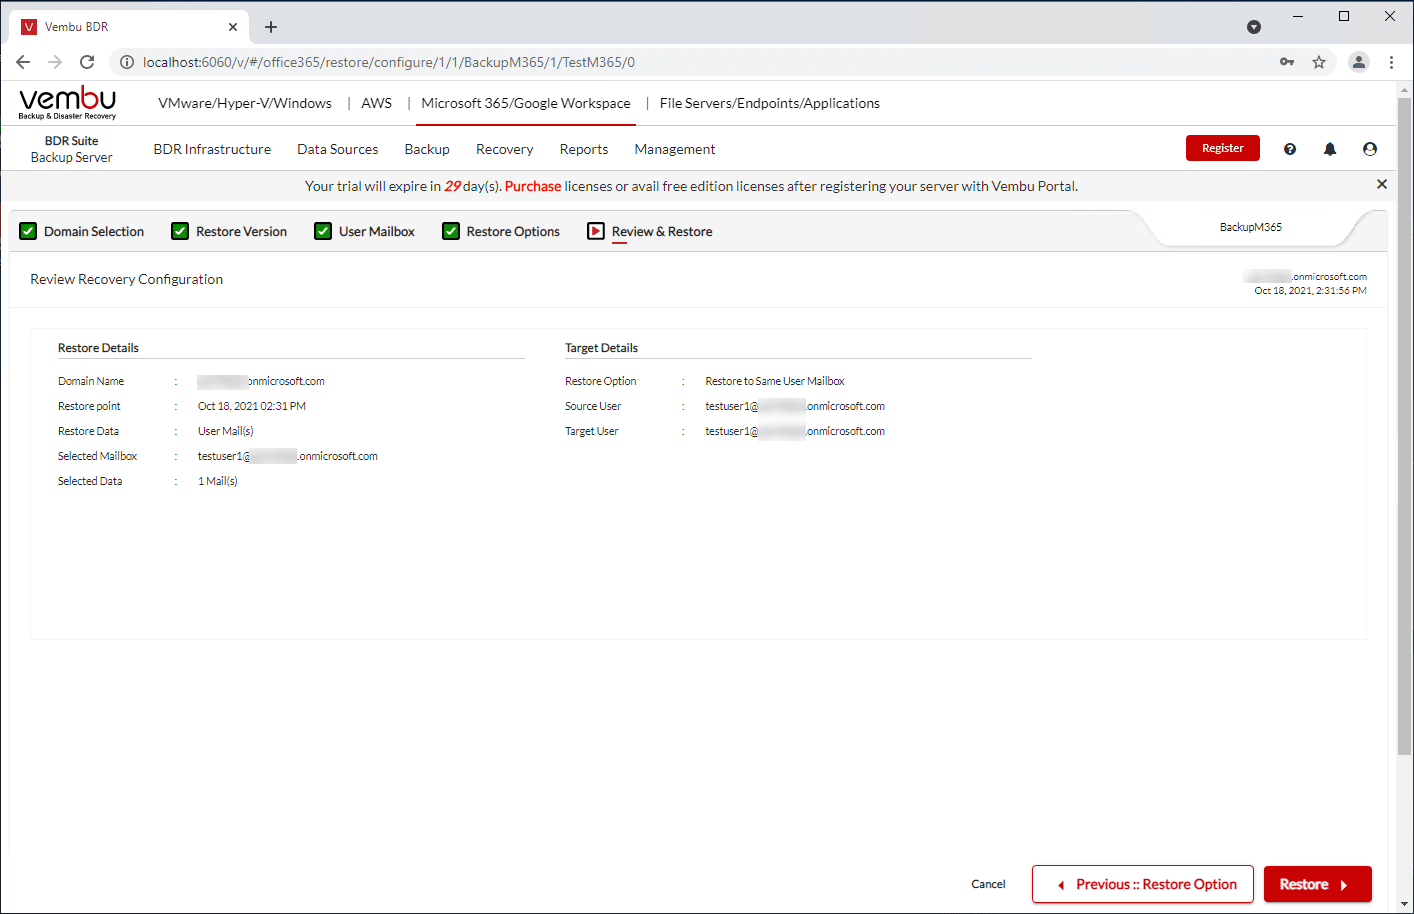Viewport: 1414px width, 914px height.
Task: Click restore point value Oct 18, 2021 02:31 PM
Action: pos(252,406)
